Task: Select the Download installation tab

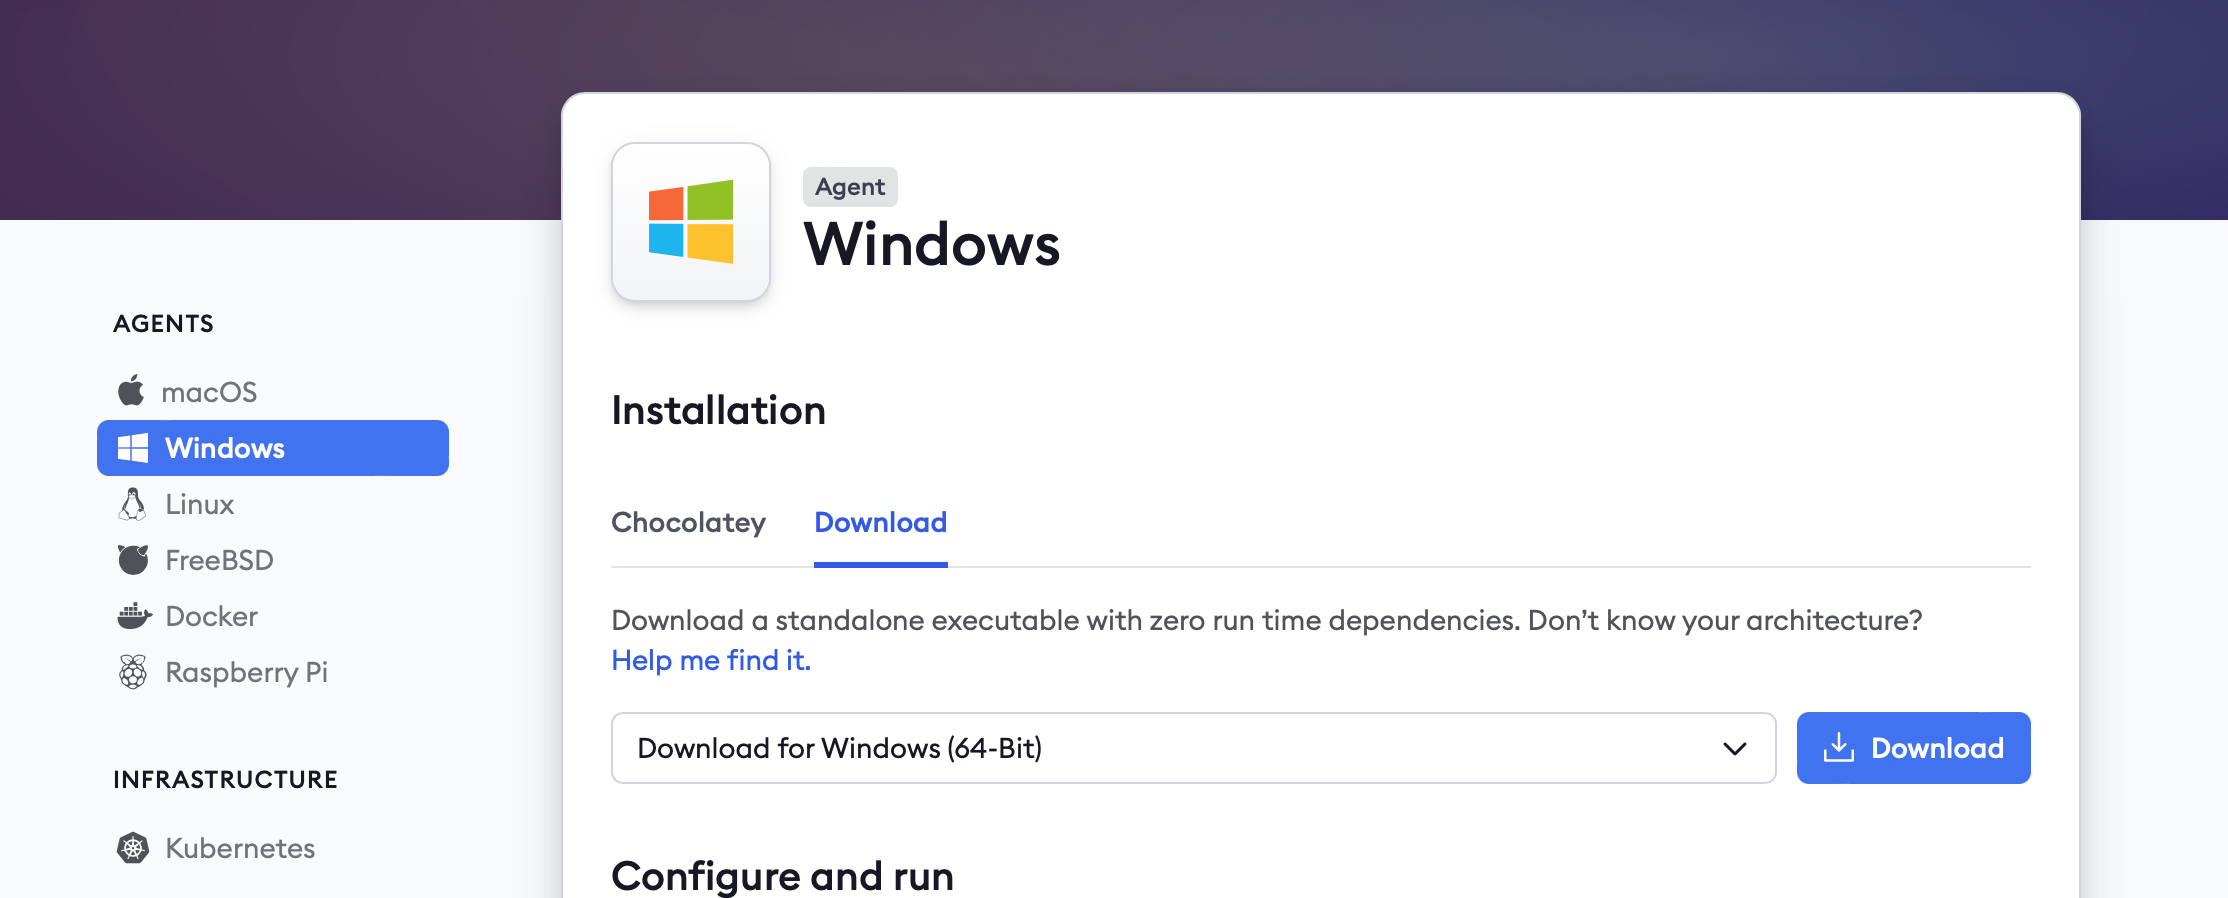Action: point(880,523)
